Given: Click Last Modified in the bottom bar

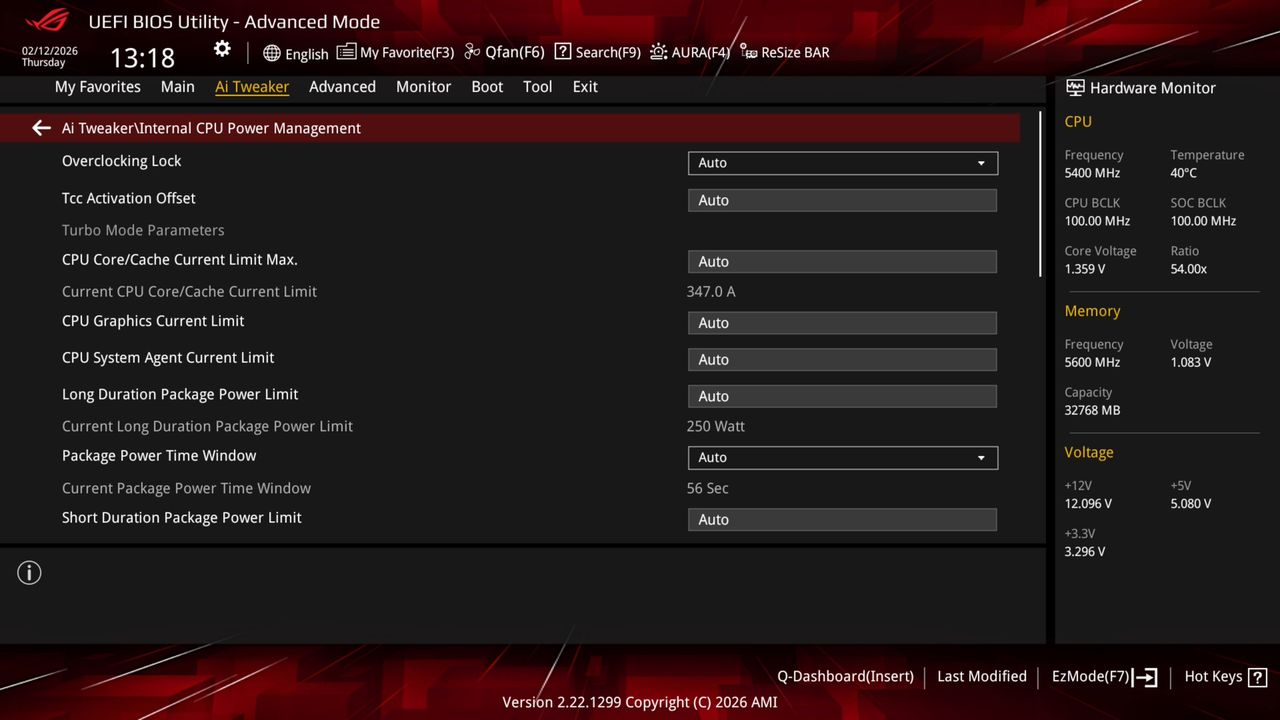Looking at the screenshot, I should [981, 676].
